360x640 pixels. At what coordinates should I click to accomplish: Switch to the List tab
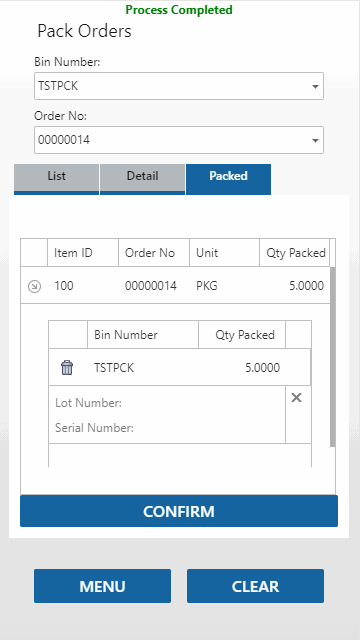point(56,179)
